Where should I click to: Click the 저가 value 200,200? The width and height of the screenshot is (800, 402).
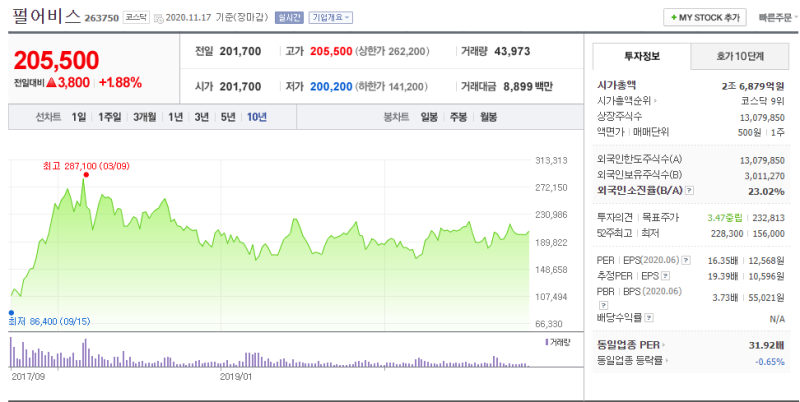[x=331, y=87]
